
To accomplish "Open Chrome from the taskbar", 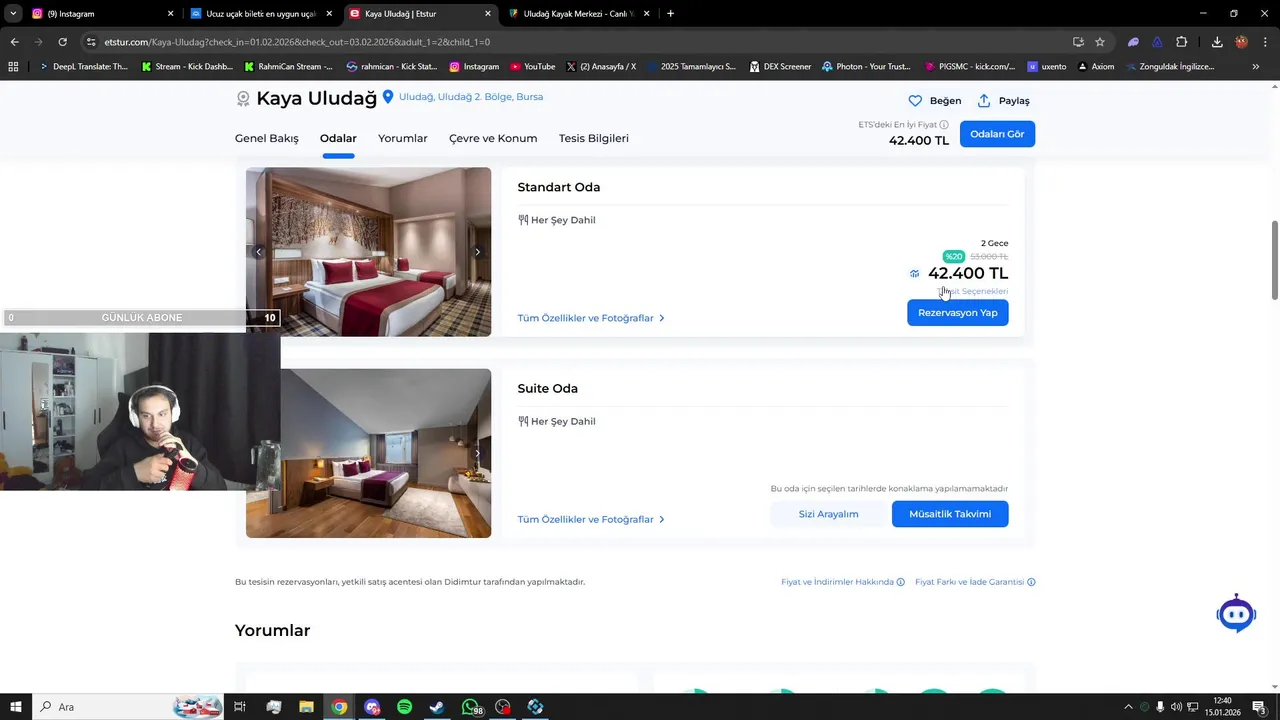I will [x=339, y=707].
